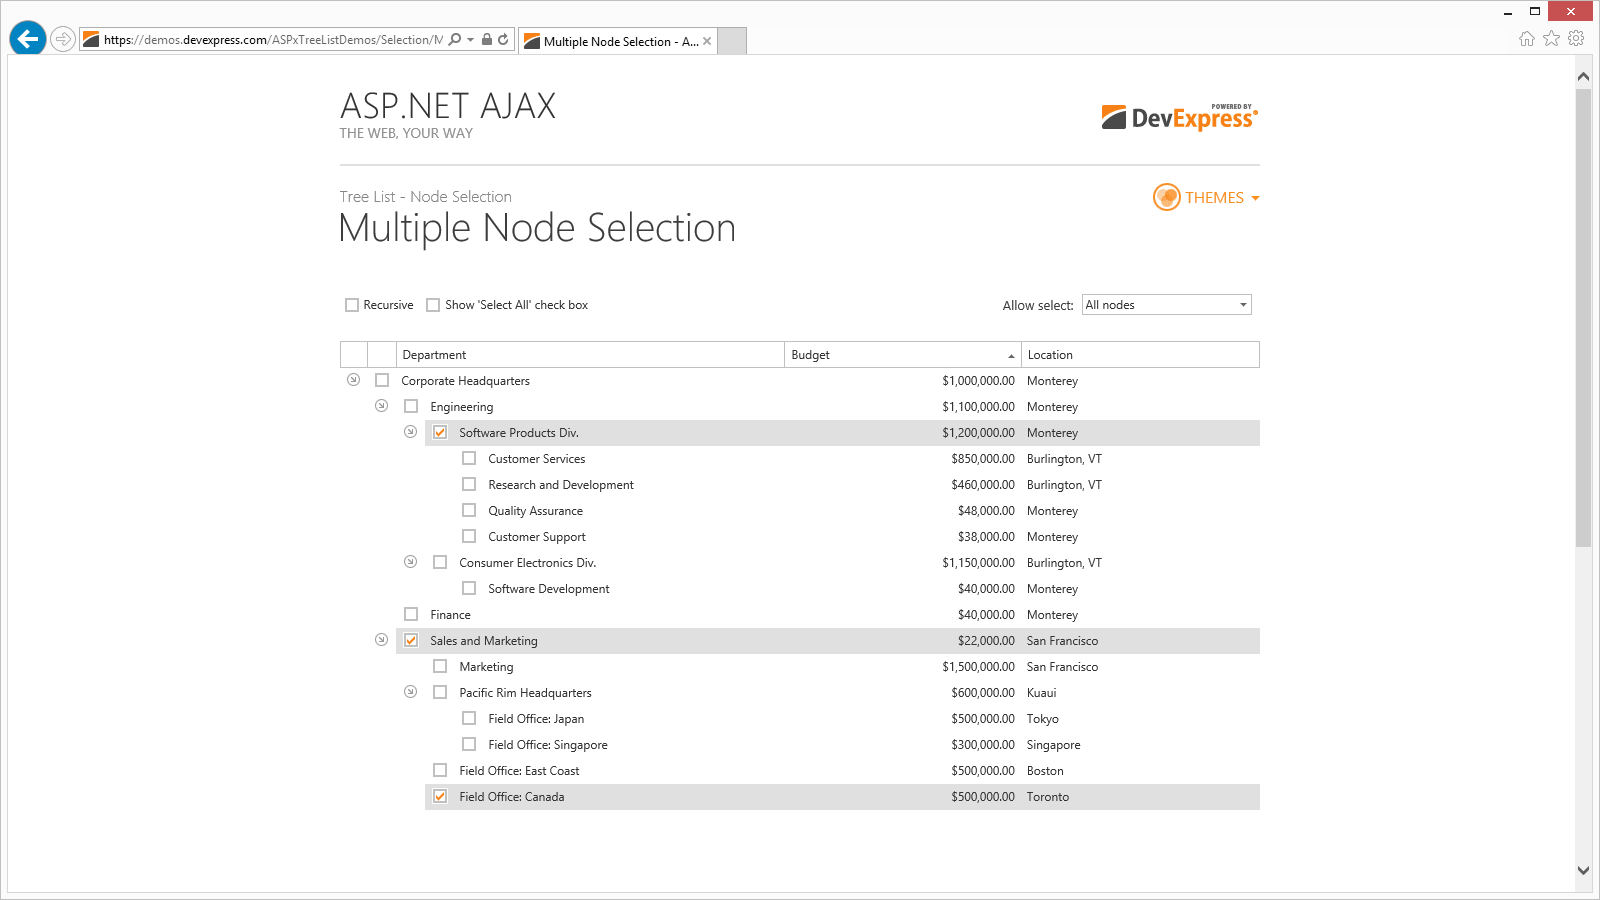The image size is (1600, 900).
Task: Check the Field Office: East Coast checkbox
Action: coord(440,770)
